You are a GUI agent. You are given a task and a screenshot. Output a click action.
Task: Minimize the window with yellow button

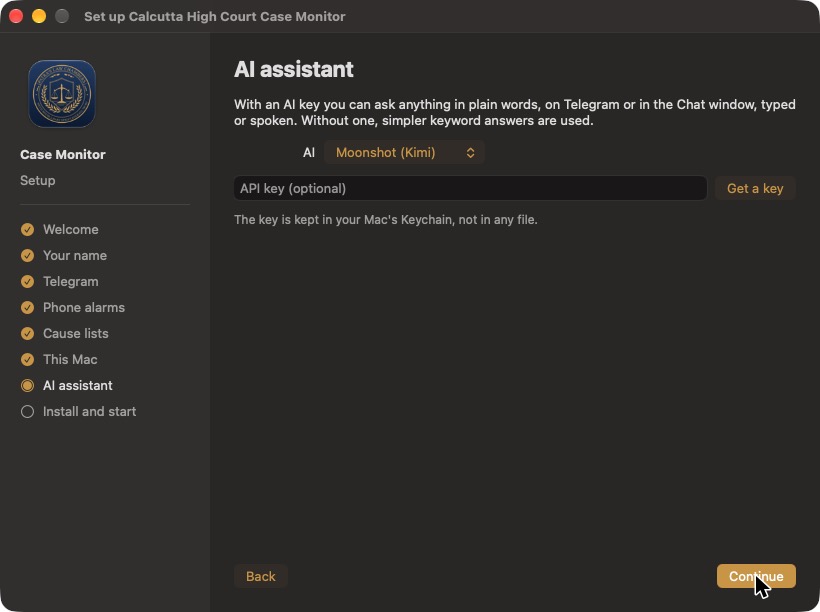39,16
